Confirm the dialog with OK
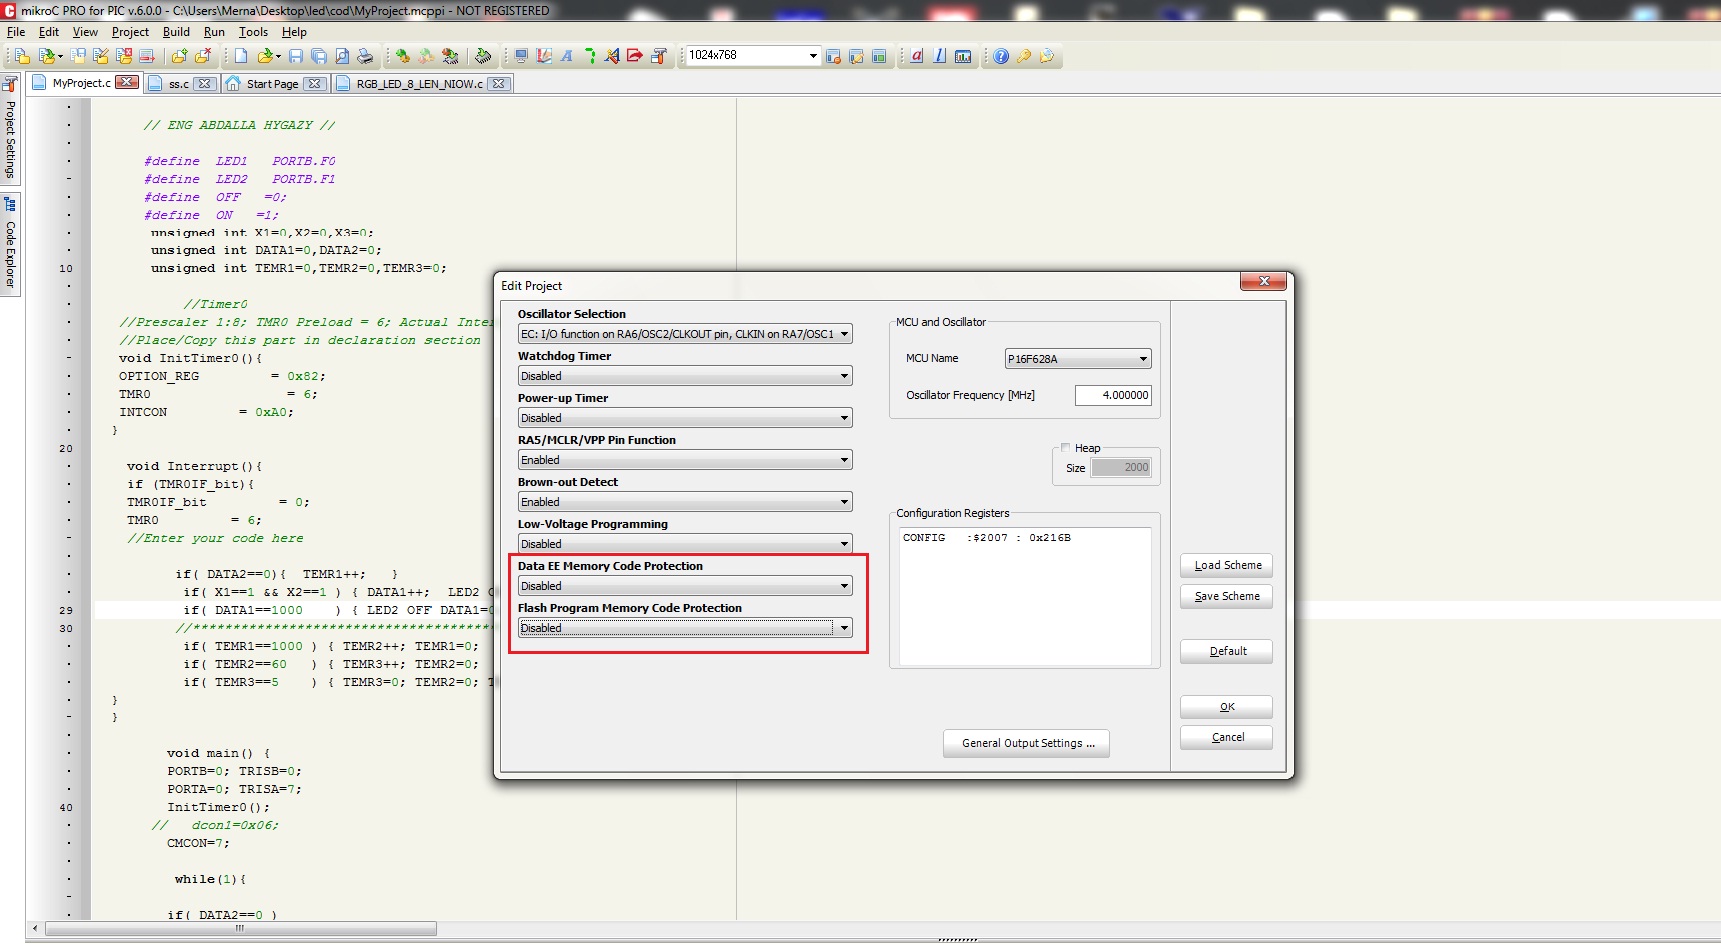The image size is (1721, 945). [x=1227, y=707]
